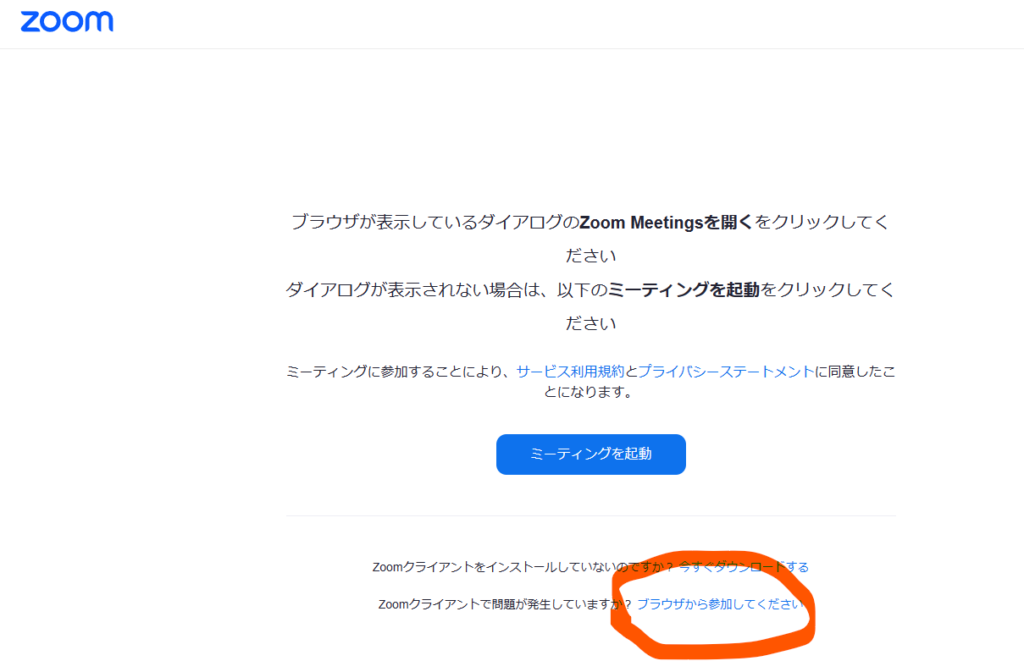Image resolution: width=1024 pixels, height=661 pixels.
Task: Click the とになります。 line of consent text
Action: coord(588,392)
